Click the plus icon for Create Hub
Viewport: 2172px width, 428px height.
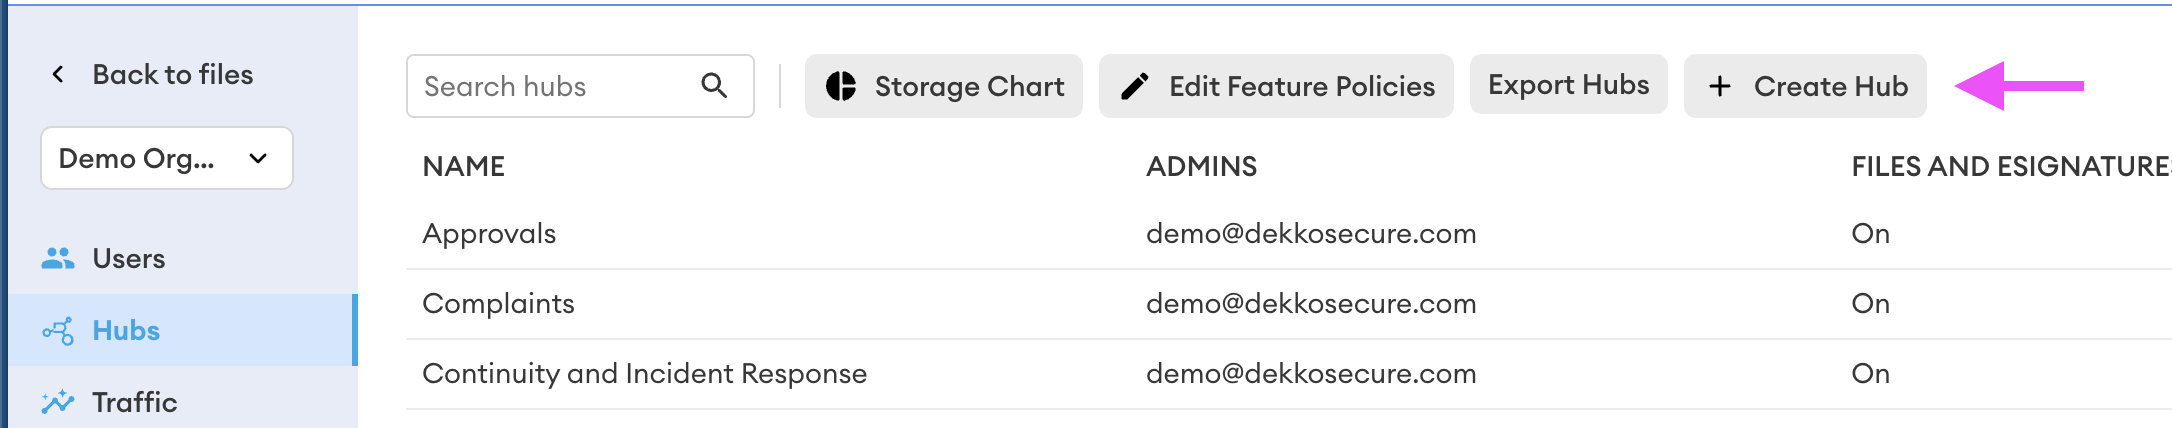[1719, 87]
